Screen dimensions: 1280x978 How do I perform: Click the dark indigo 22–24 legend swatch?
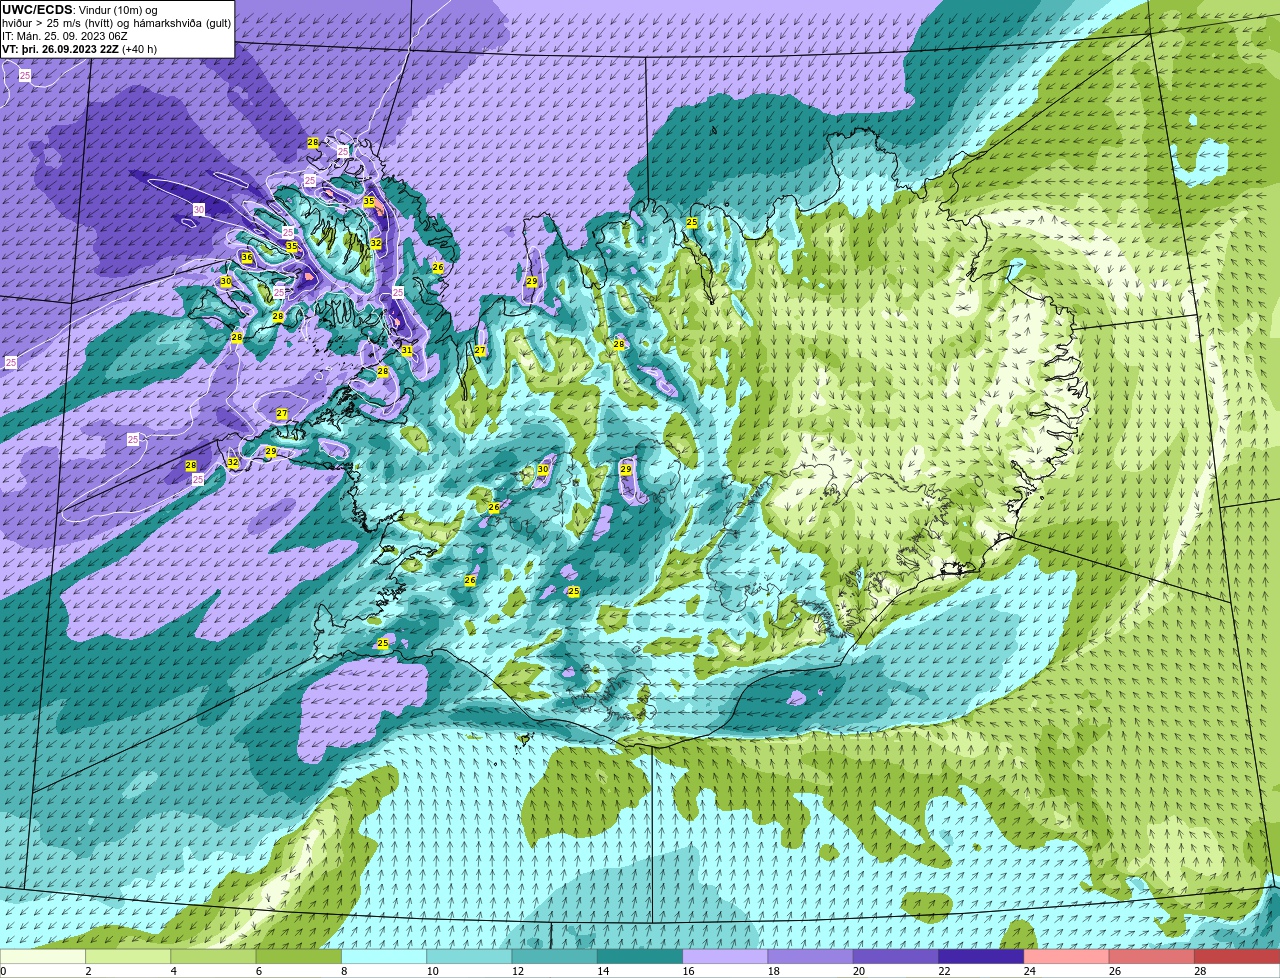[x=981, y=956]
